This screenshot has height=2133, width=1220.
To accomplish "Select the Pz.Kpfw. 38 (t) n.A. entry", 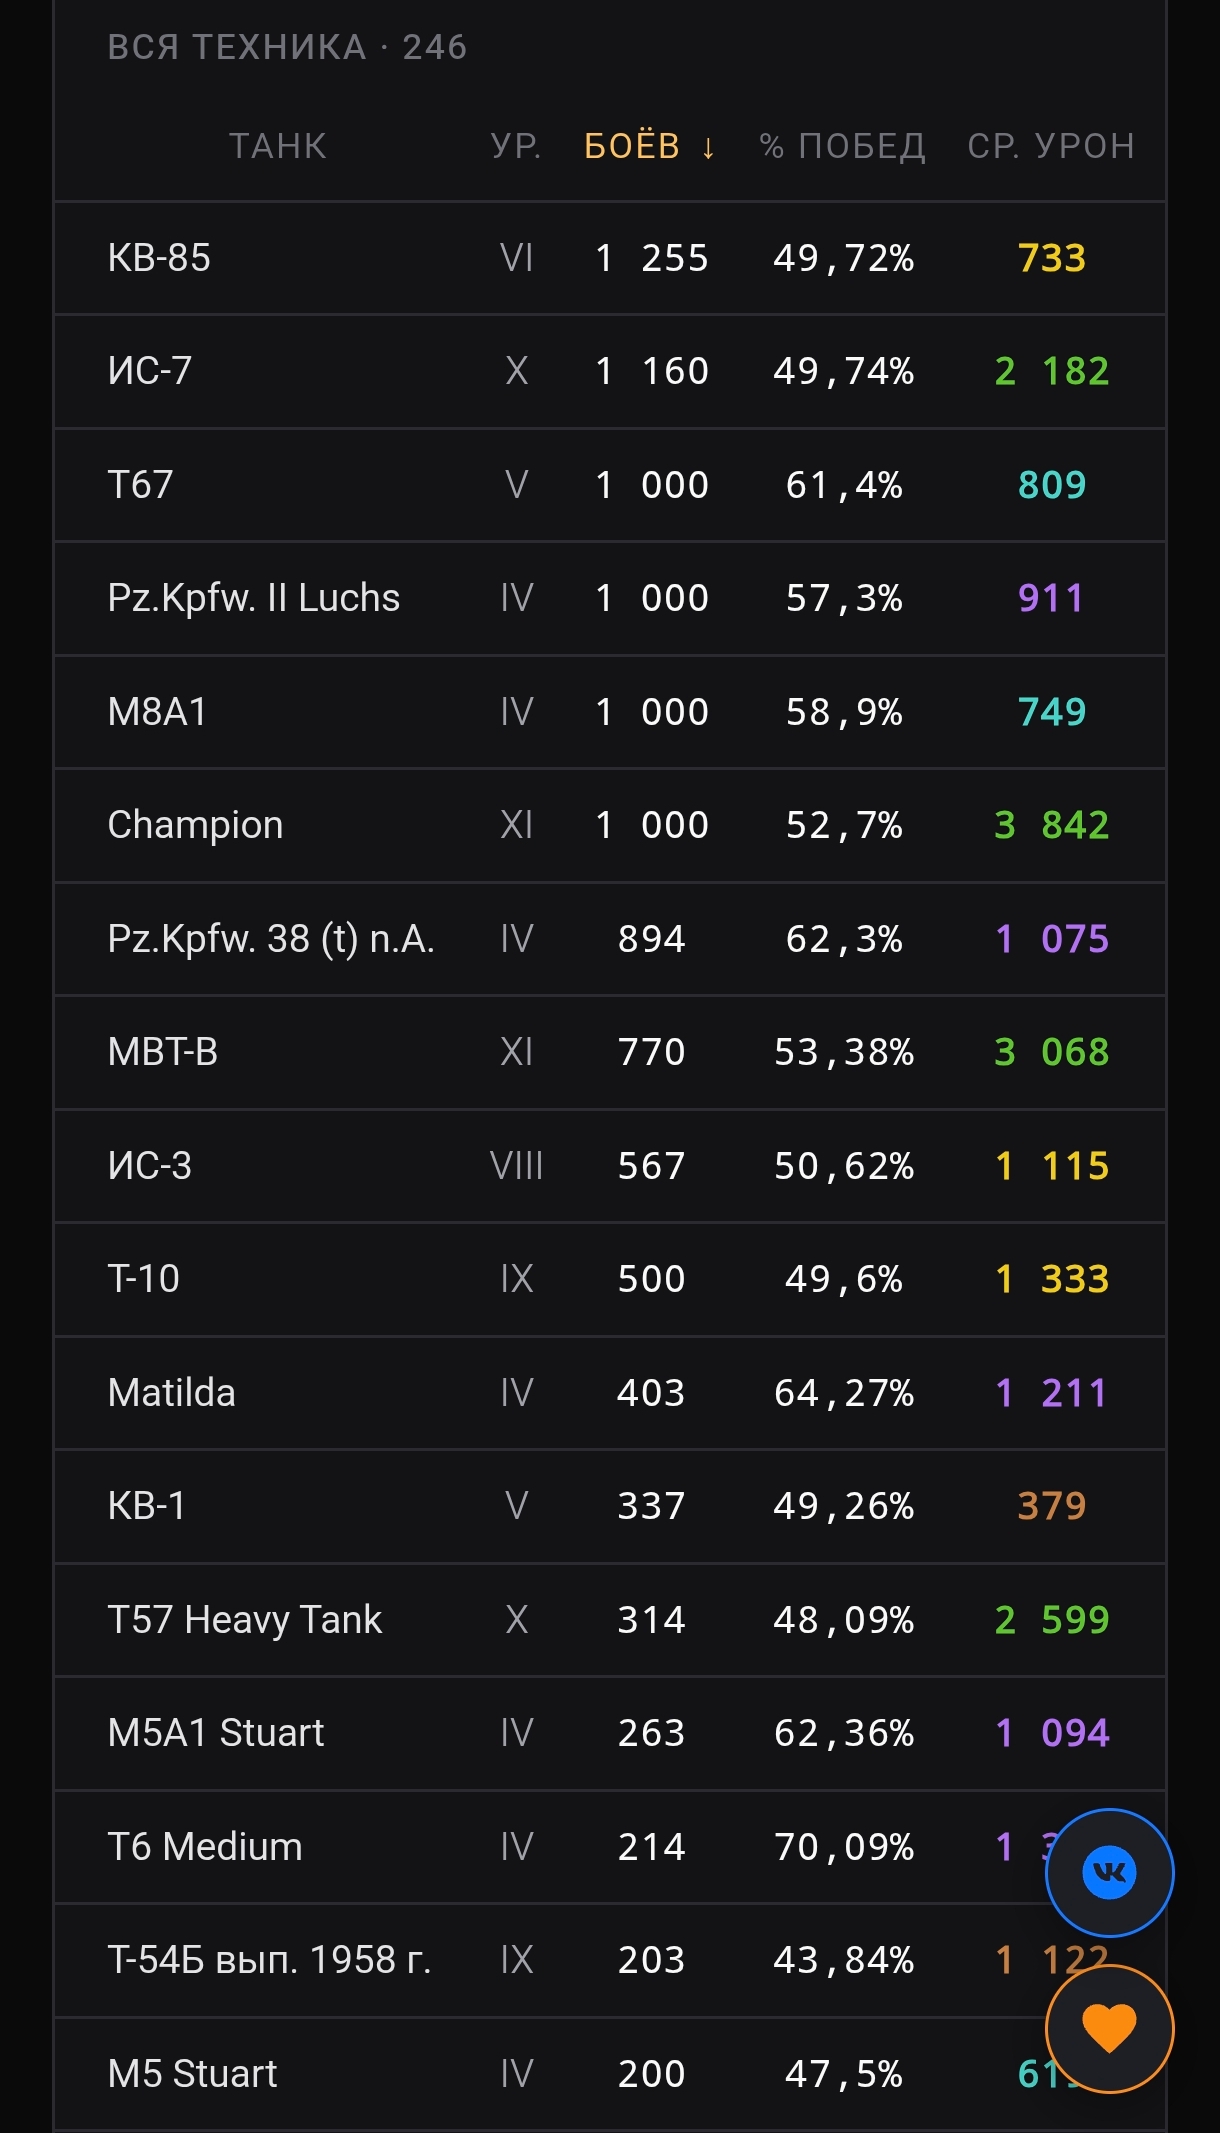I will point(610,939).
